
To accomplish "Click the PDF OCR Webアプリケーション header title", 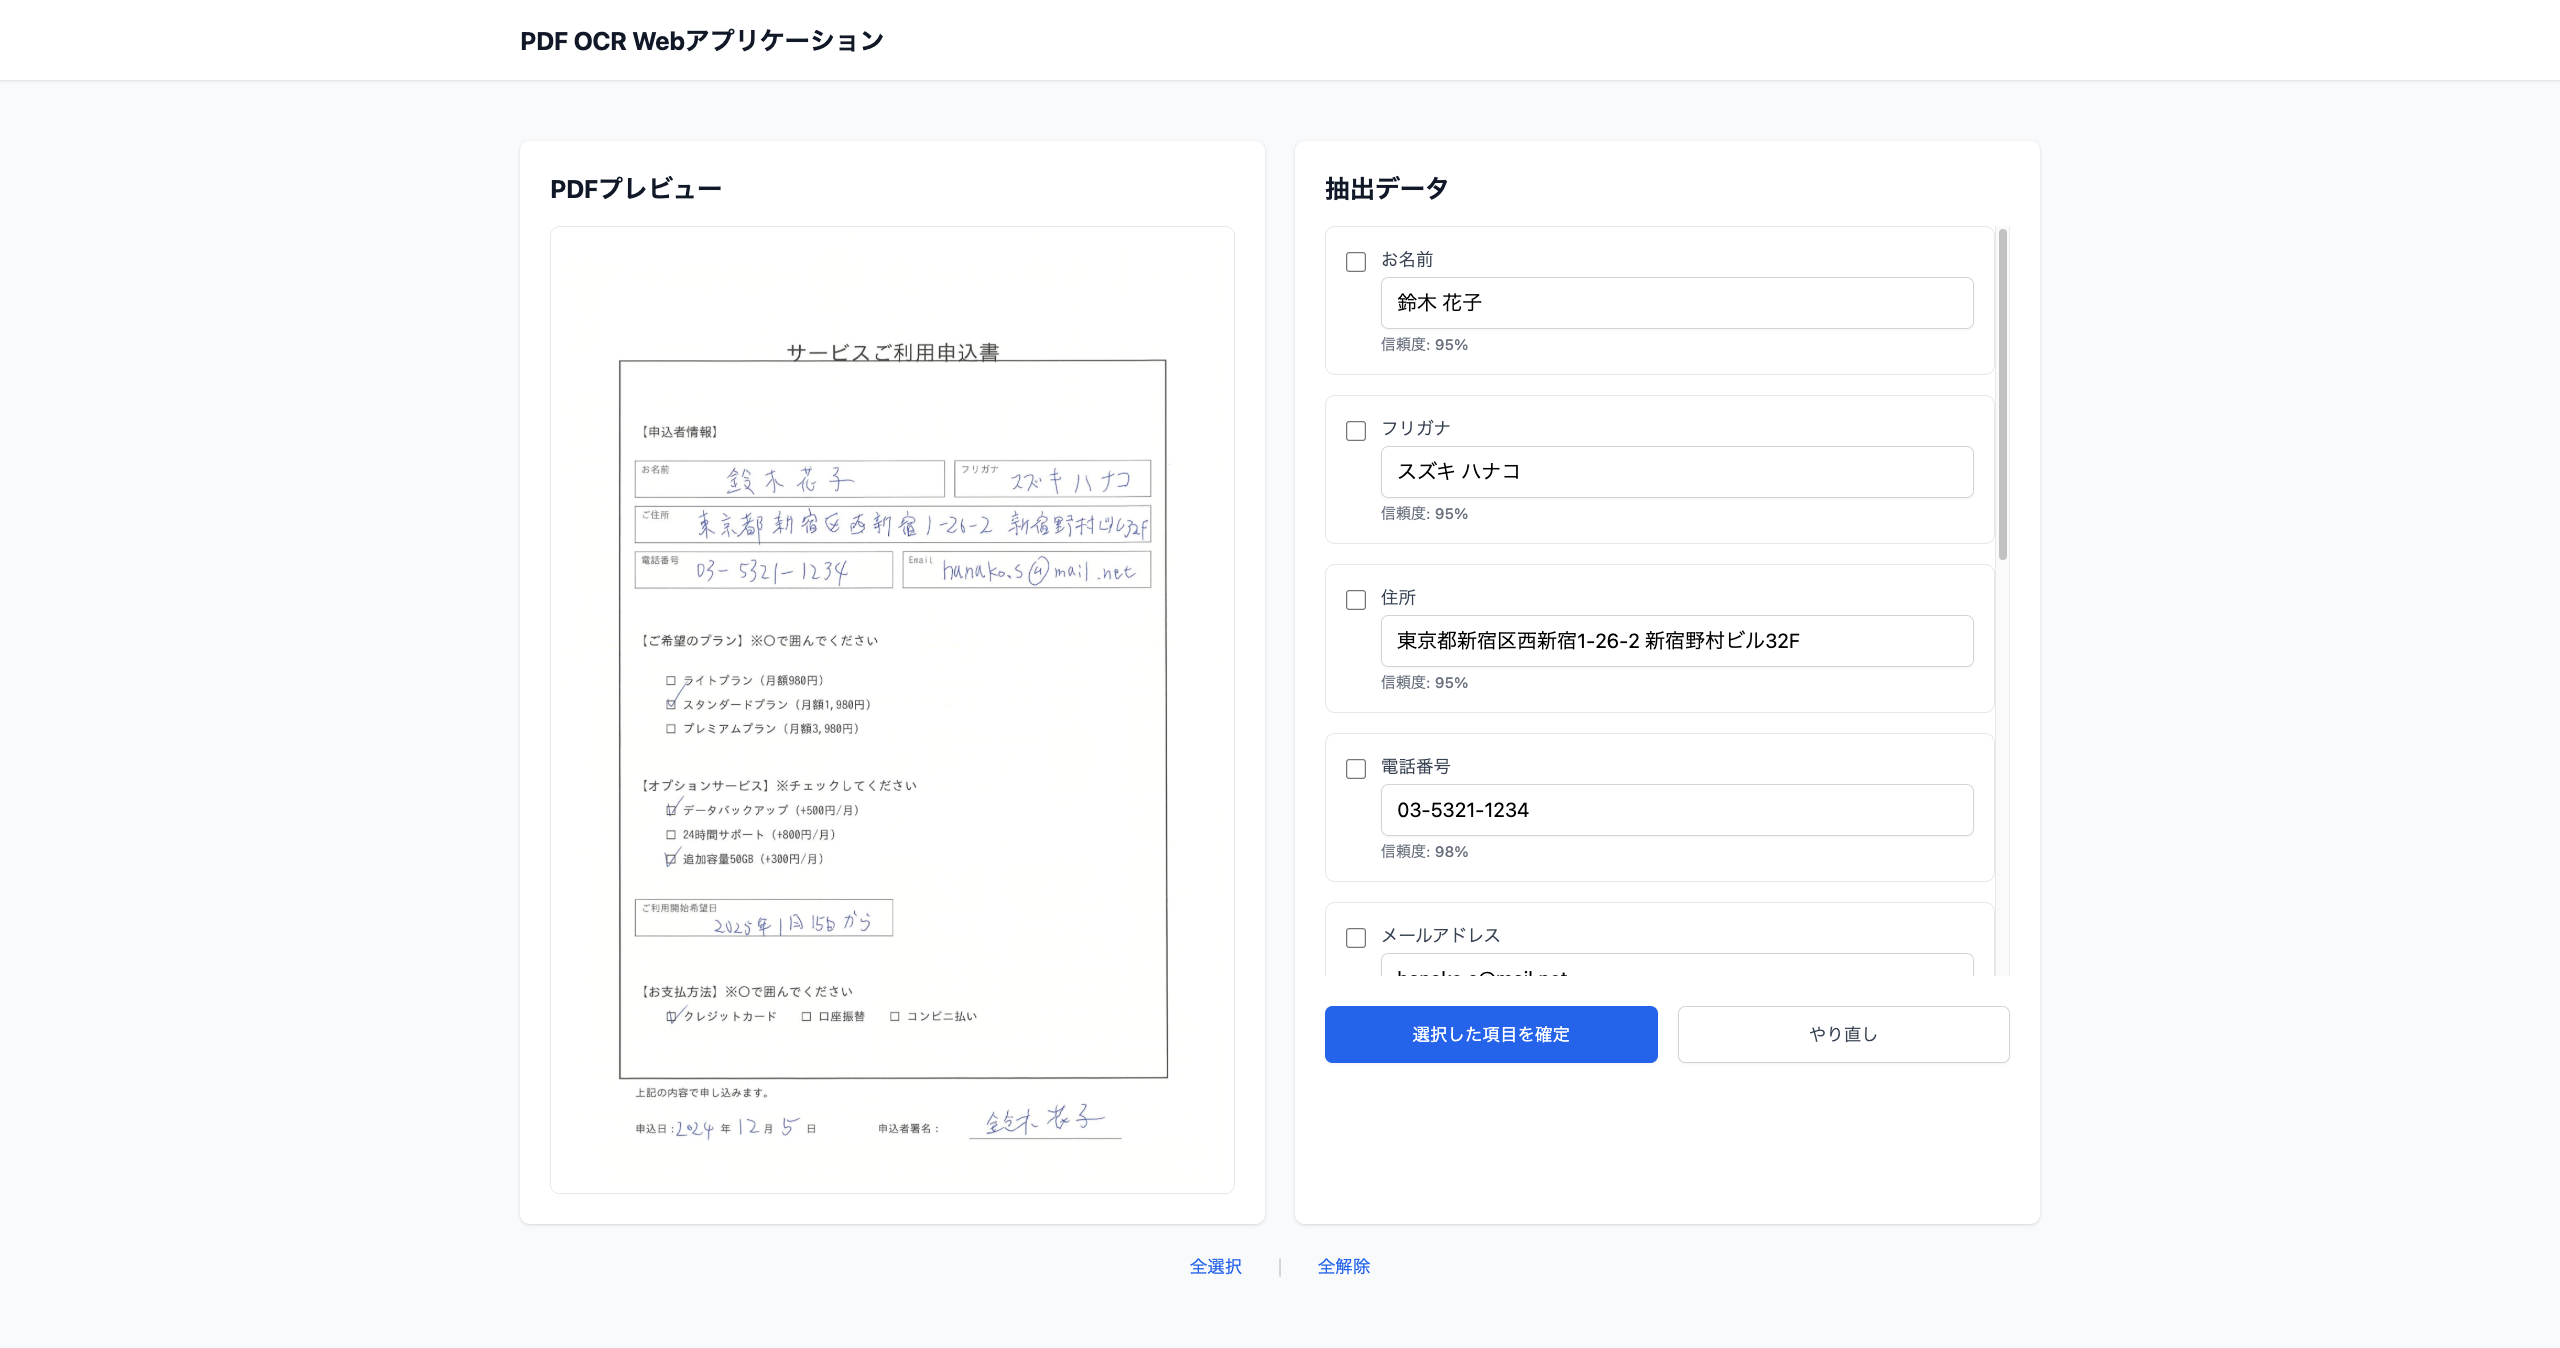I will tap(701, 40).
